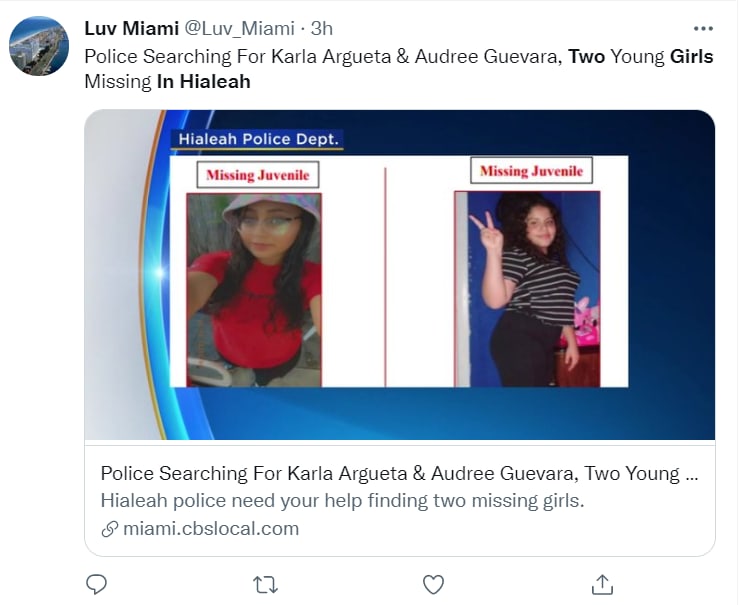739x605 pixels.
Task: Click the reply speech bubble icon
Action: click(x=97, y=584)
